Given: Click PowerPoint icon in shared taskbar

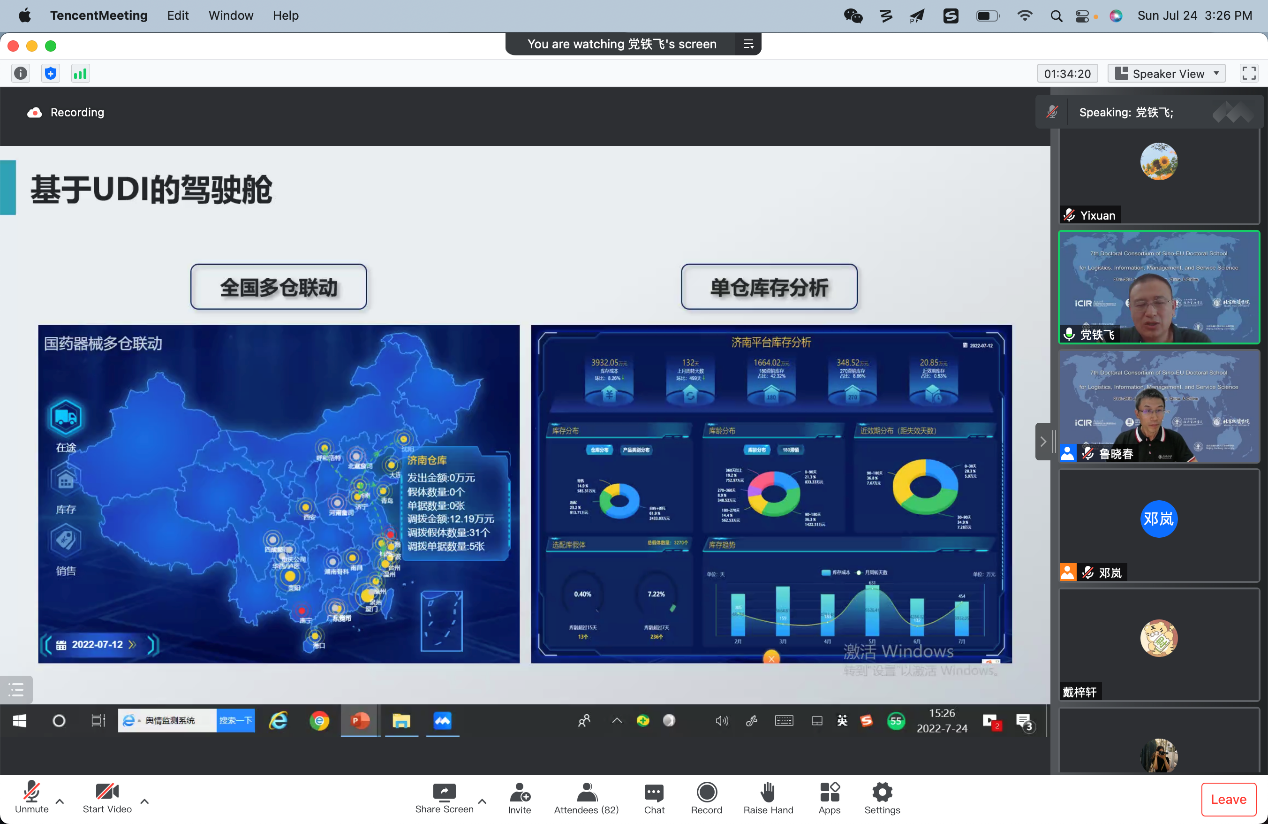Looking at the screenshot, I should point(360,720).
